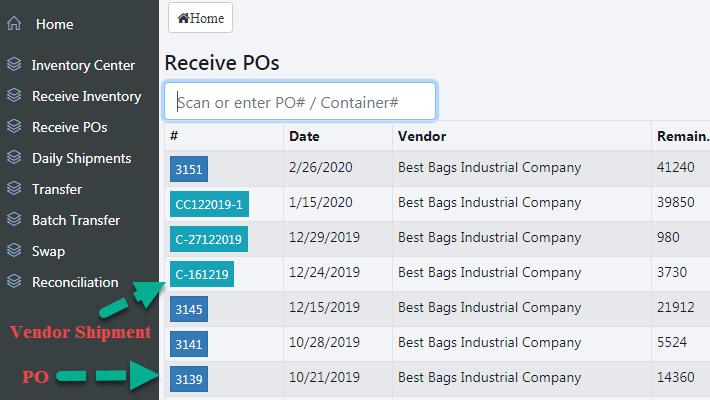
Task: Open vendor shipment C-161219
Action: 202,274
